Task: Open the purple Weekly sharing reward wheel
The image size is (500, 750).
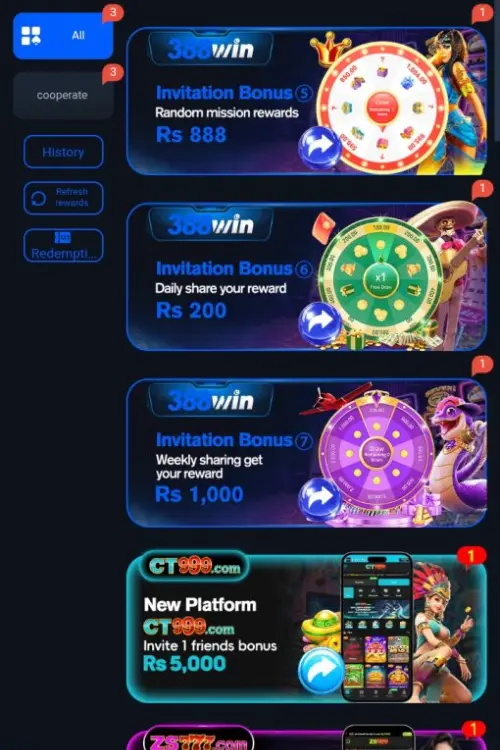Action: pos(377,453)
